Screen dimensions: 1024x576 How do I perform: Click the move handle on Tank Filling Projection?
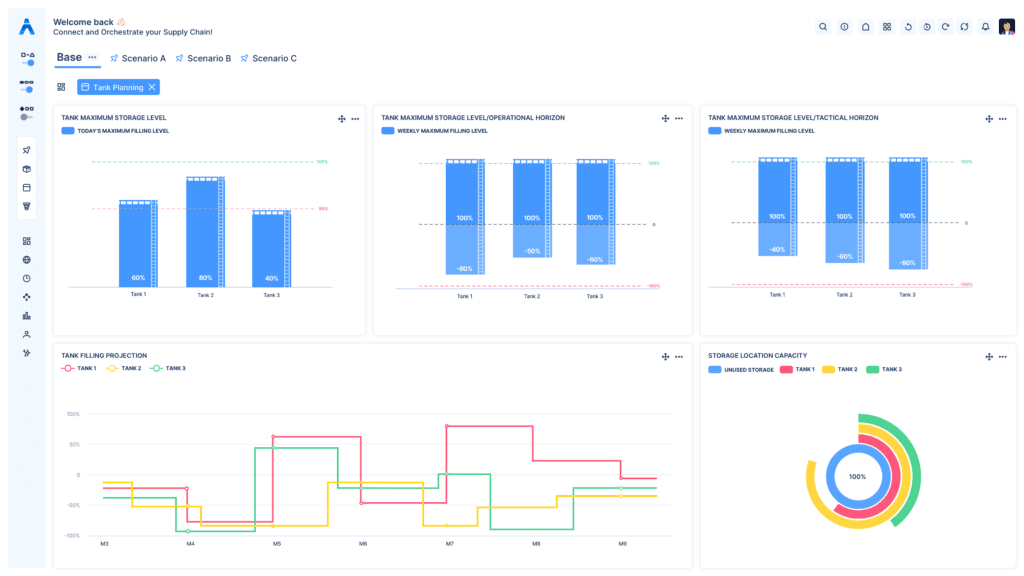point(665,357)
